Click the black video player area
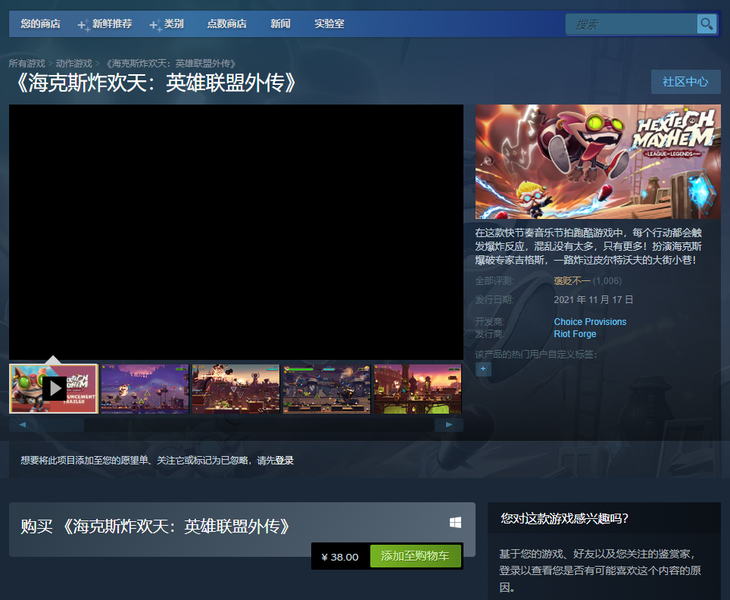 click(236, 232)
